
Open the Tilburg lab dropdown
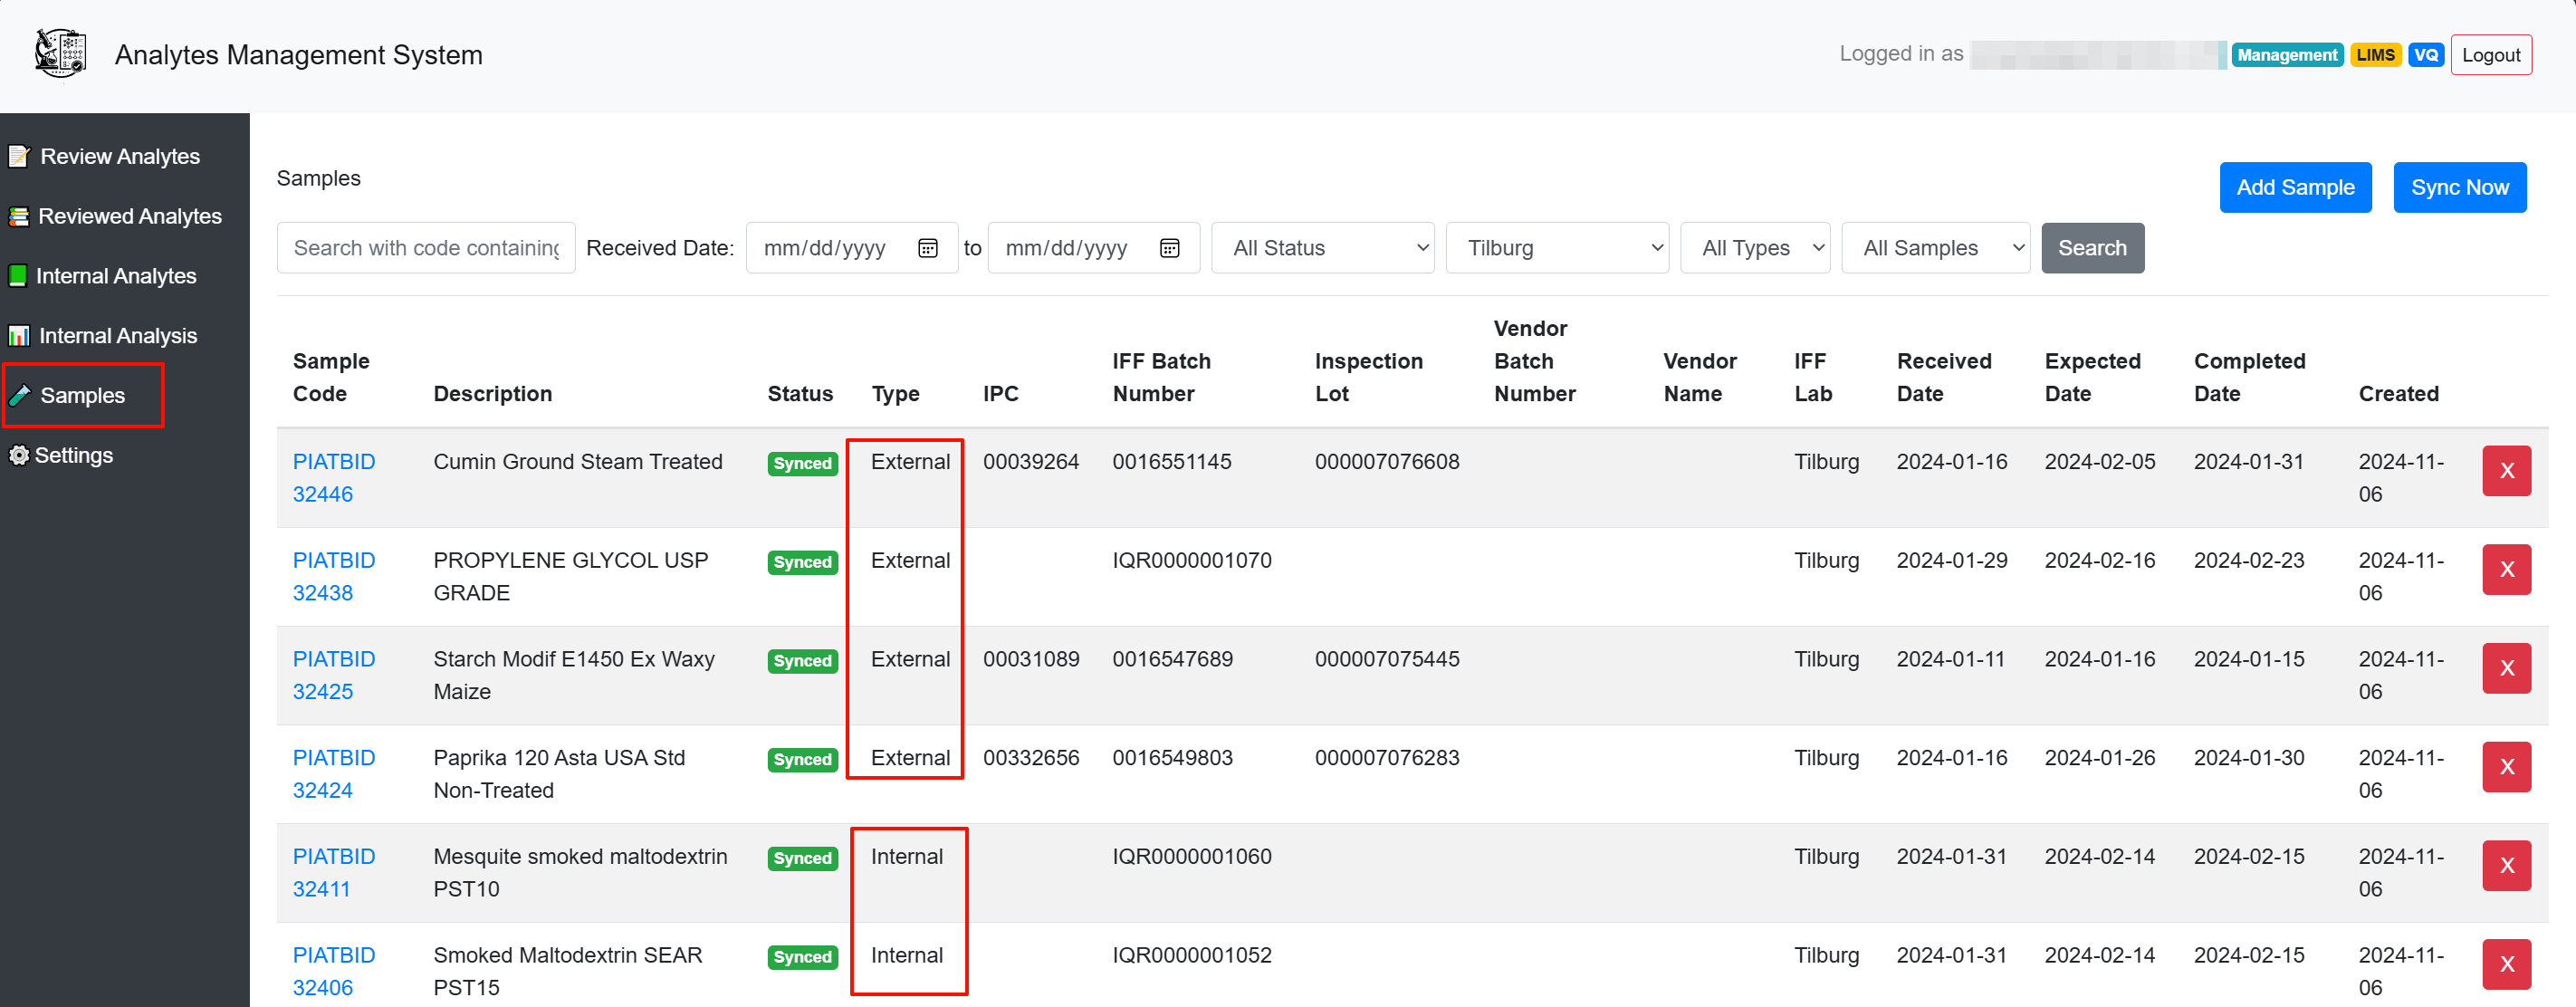pos(1556,248)
